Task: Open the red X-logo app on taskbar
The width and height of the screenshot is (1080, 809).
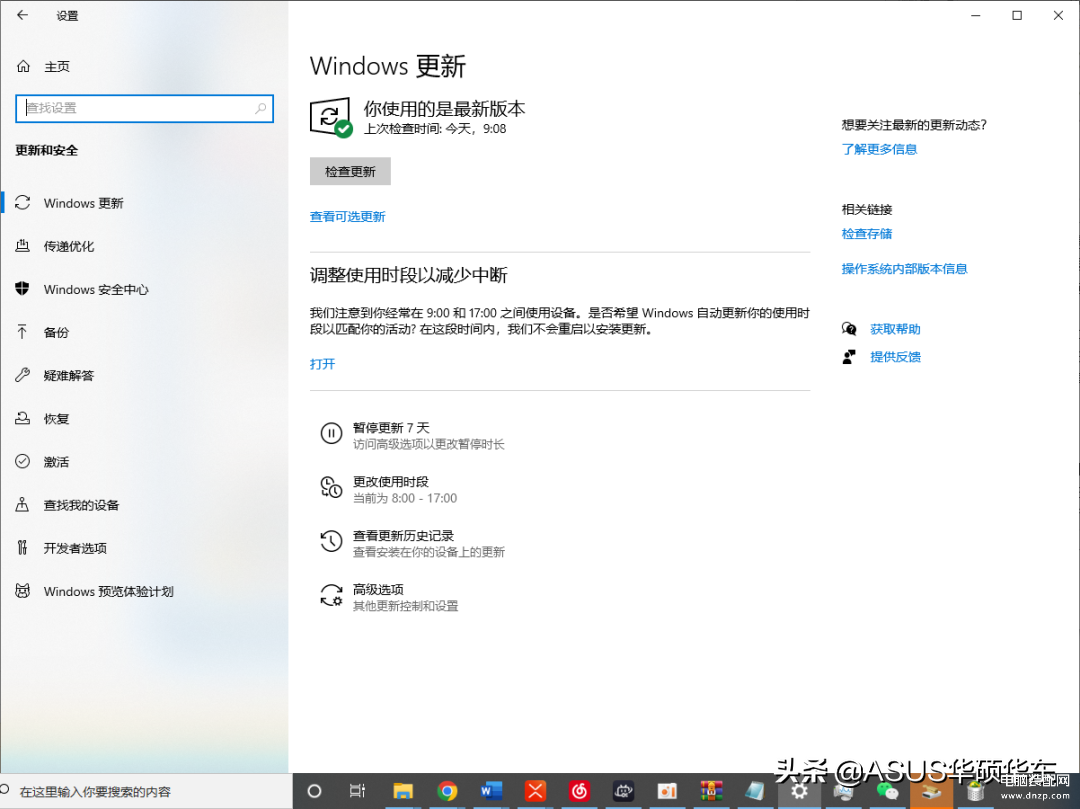Action: pos(535,791)
